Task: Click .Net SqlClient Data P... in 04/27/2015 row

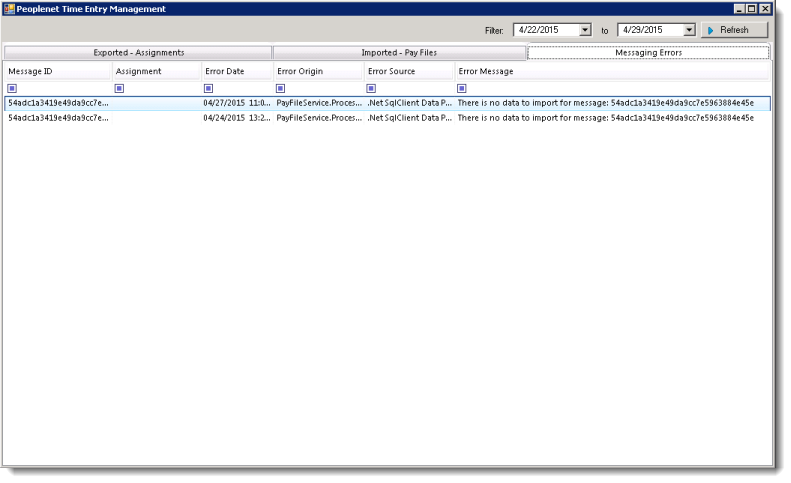Action: (410, 103)
